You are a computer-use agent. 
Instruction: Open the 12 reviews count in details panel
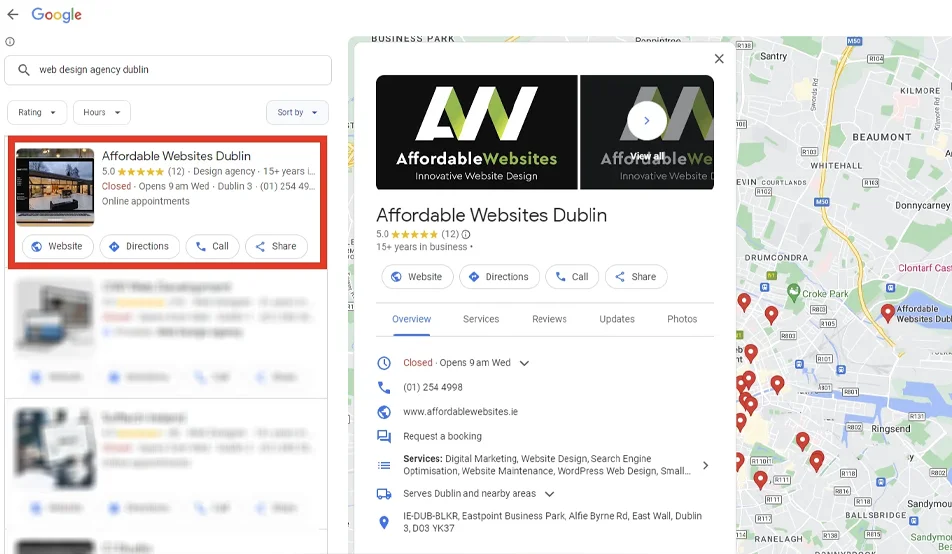(450, 234)
